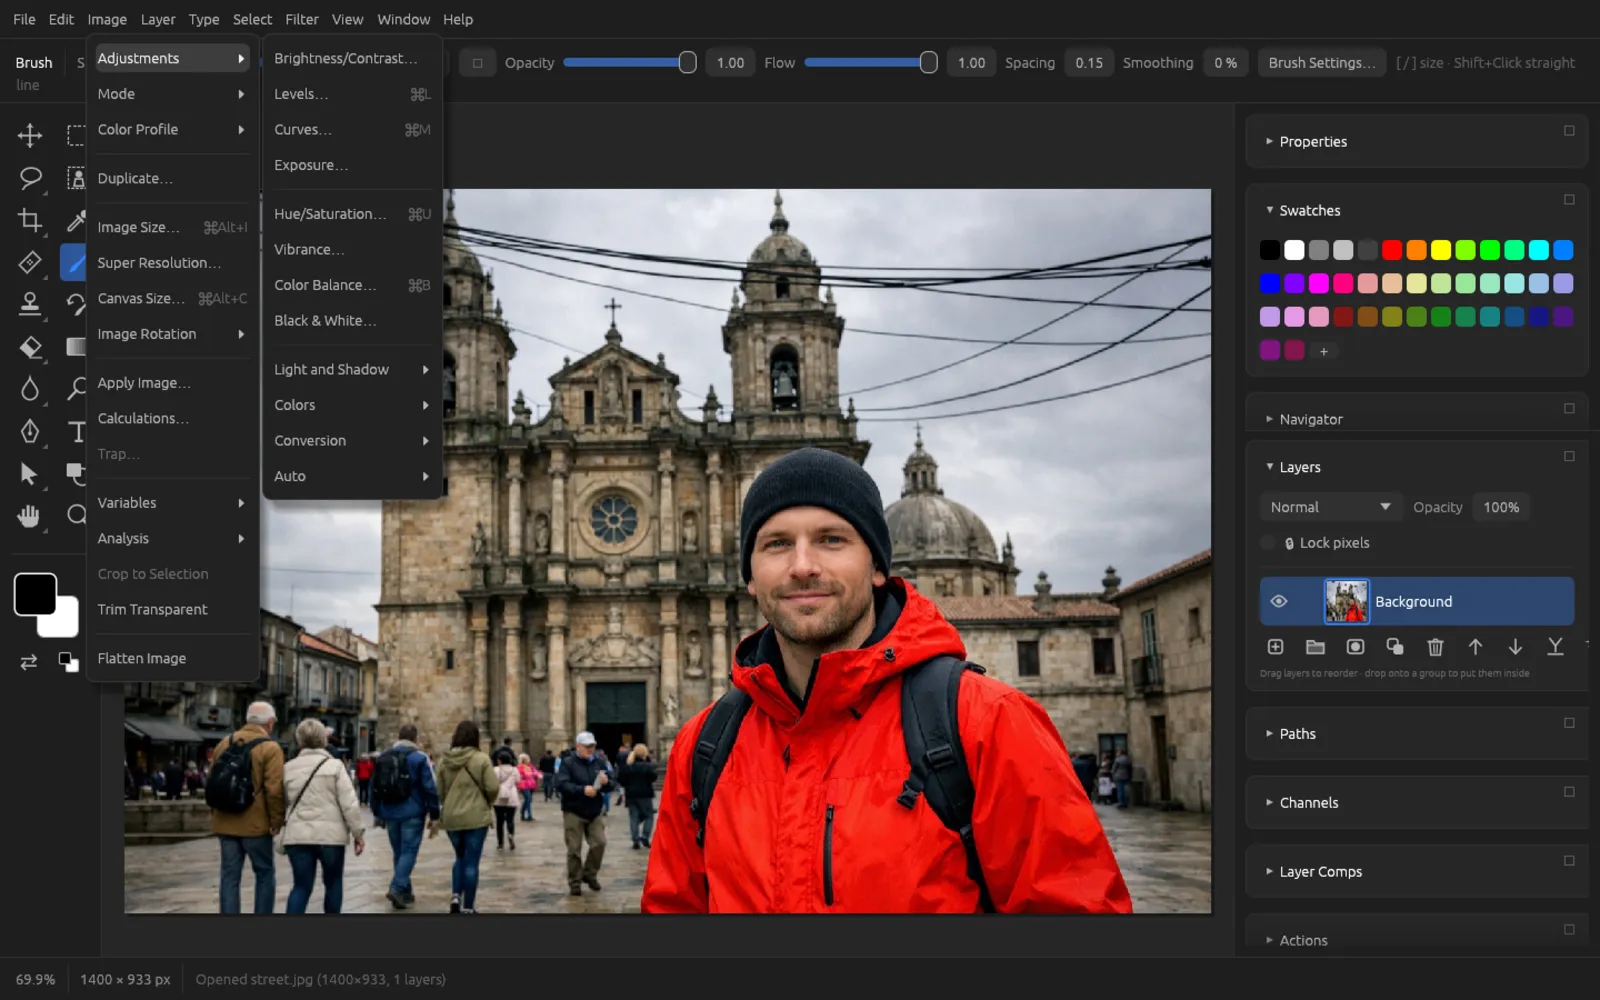The image size is (1600, 1000).
Task: Open the Auto submenu
Action: (x=352, y=476)
